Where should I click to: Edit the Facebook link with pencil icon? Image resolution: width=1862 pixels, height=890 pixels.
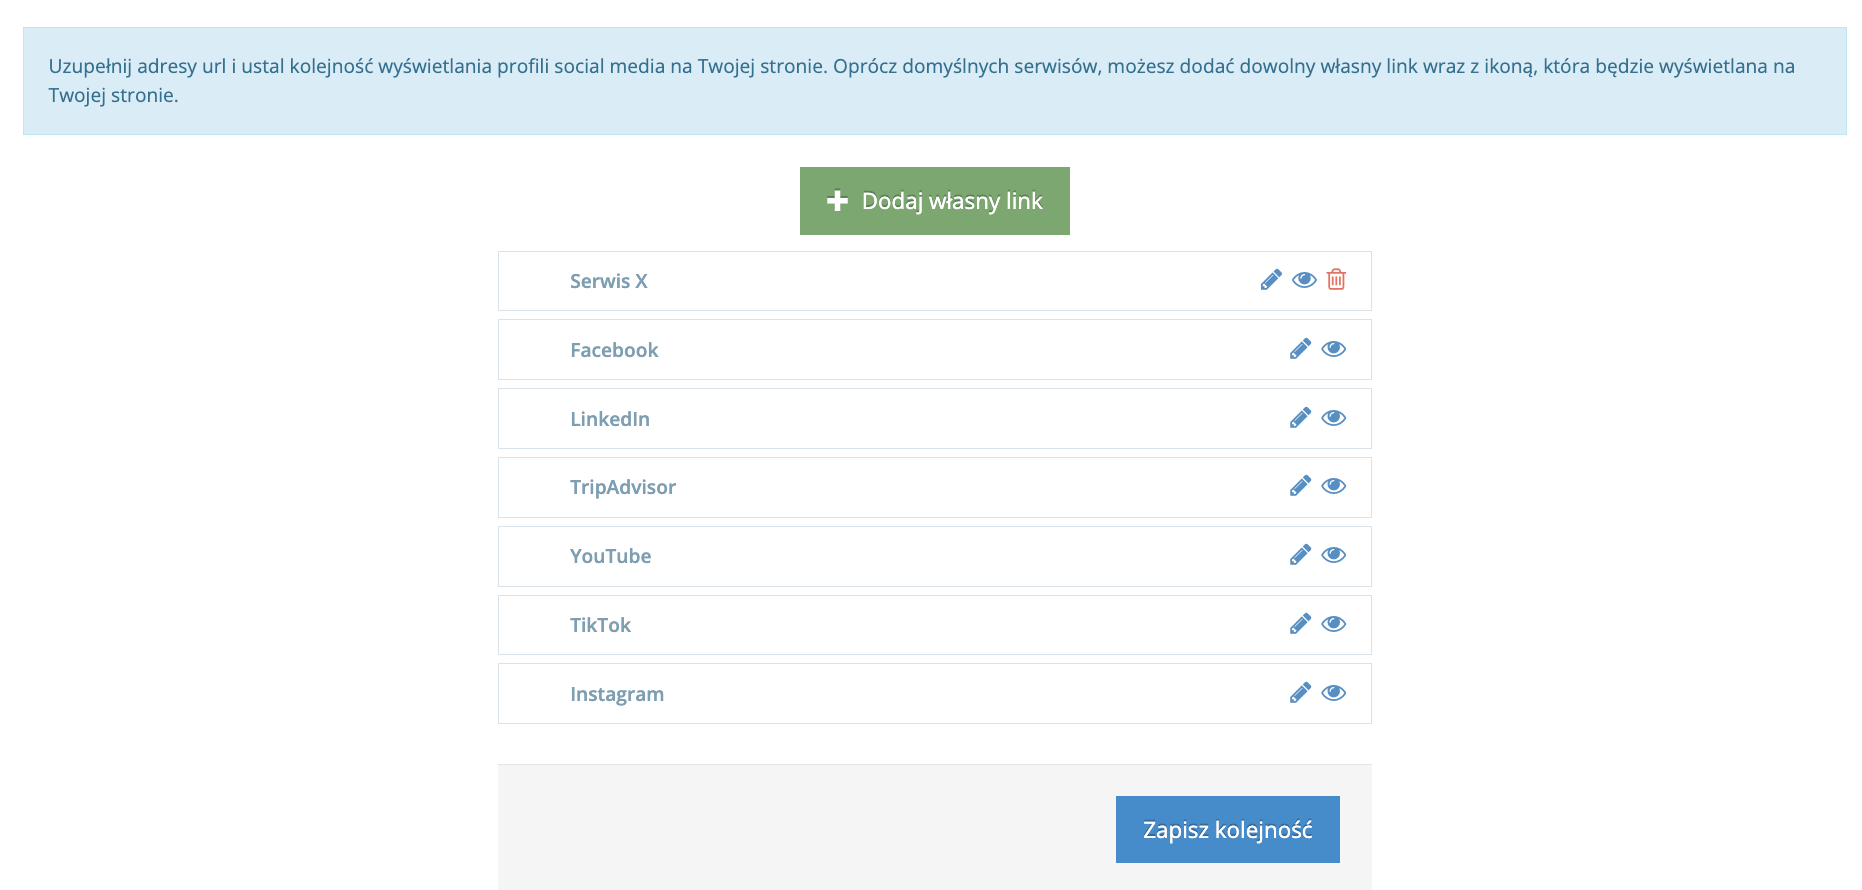click(1300, 349)
